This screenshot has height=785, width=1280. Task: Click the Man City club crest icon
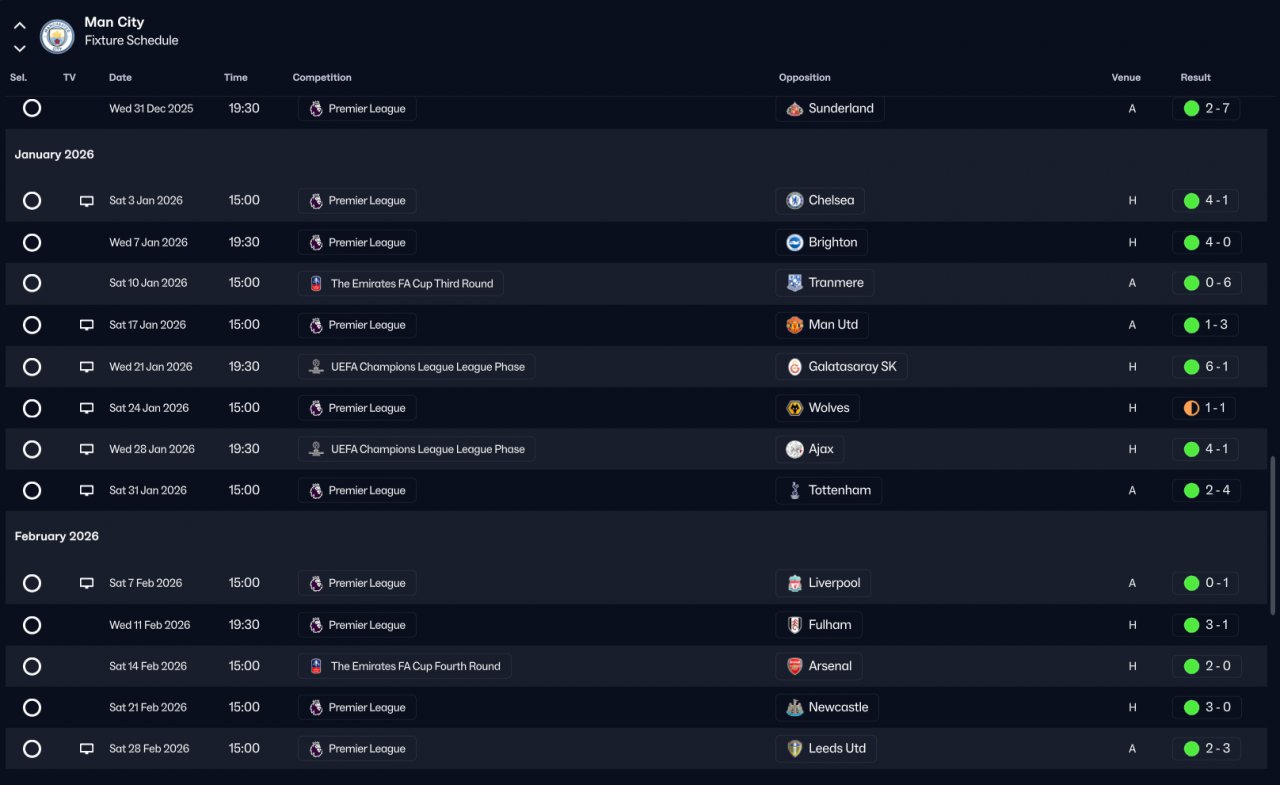[57, 36]
